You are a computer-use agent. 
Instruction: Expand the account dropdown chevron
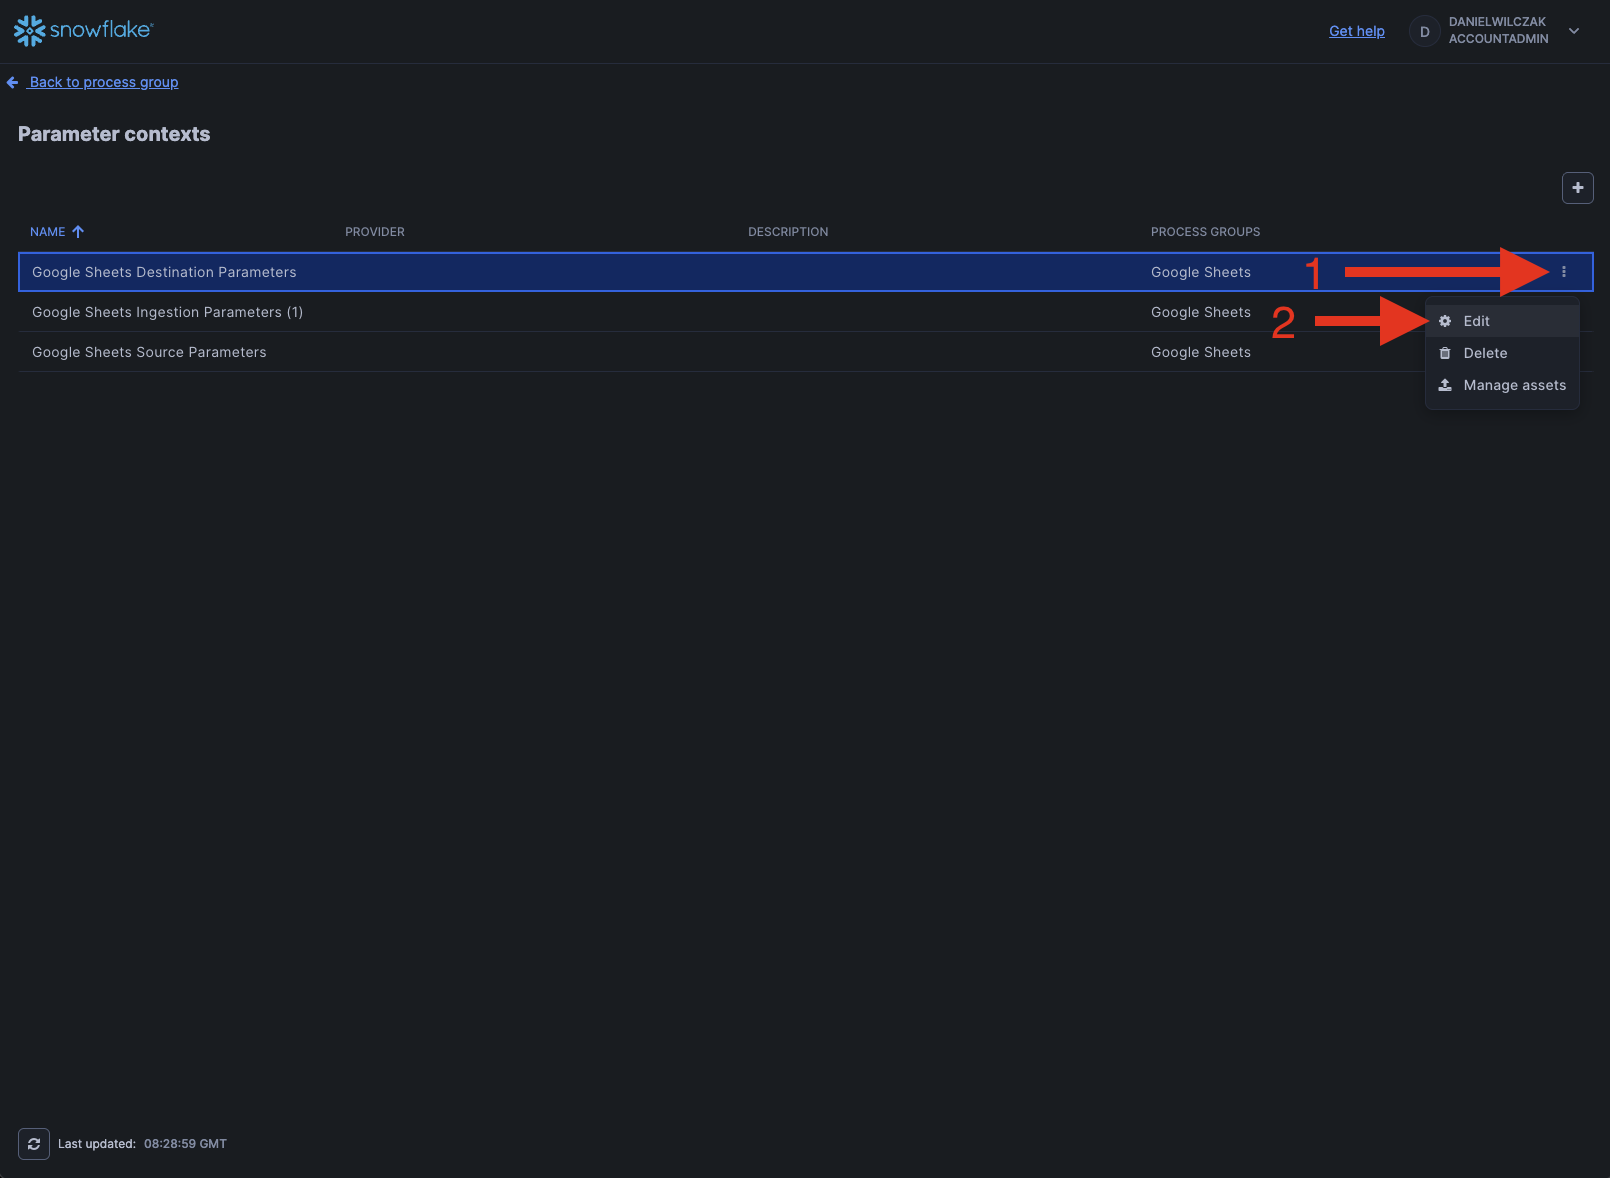coord(1574,31)
